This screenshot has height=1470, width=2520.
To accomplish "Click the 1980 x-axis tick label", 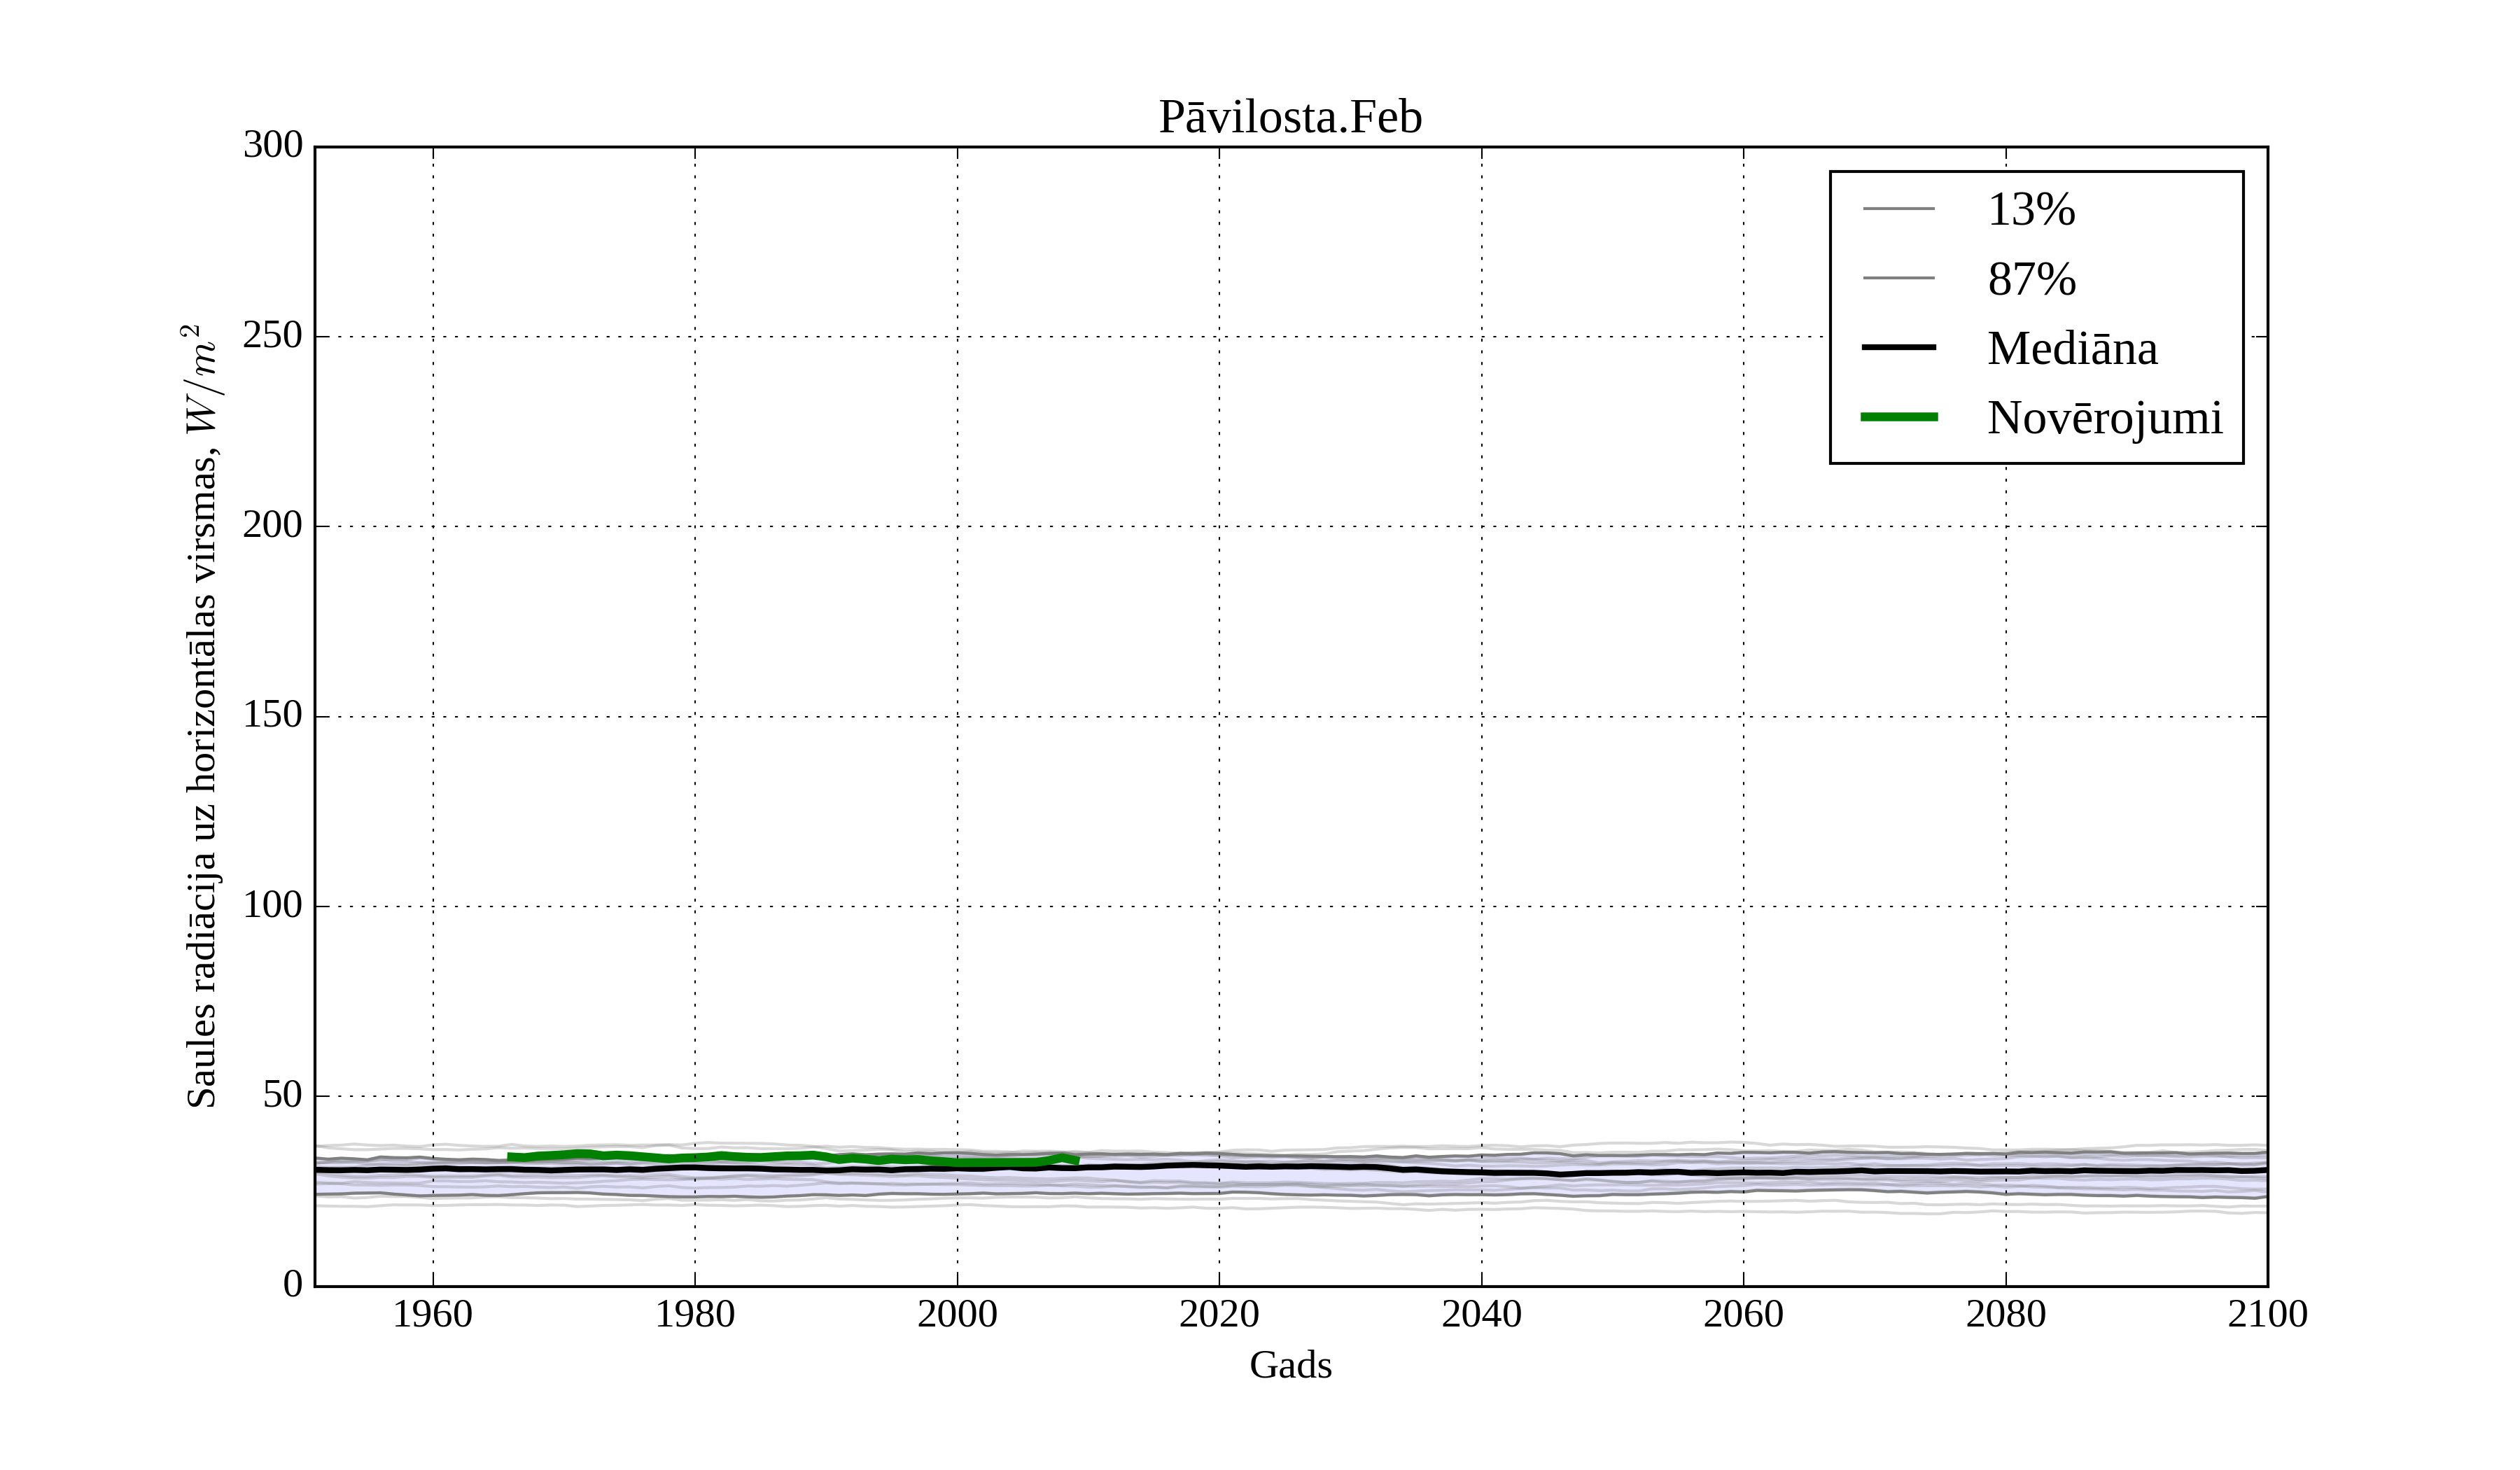I will pyautogui.click(x=694, y=1315).
